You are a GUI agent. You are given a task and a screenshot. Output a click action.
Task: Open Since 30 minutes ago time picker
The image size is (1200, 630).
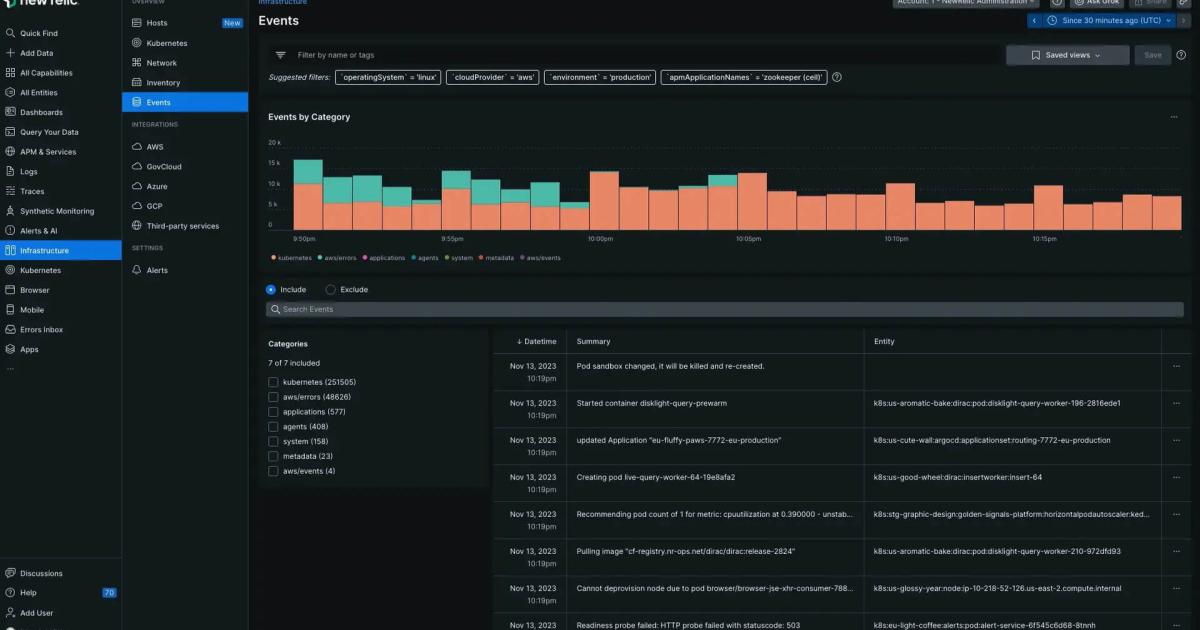(x=1109, y=20)
